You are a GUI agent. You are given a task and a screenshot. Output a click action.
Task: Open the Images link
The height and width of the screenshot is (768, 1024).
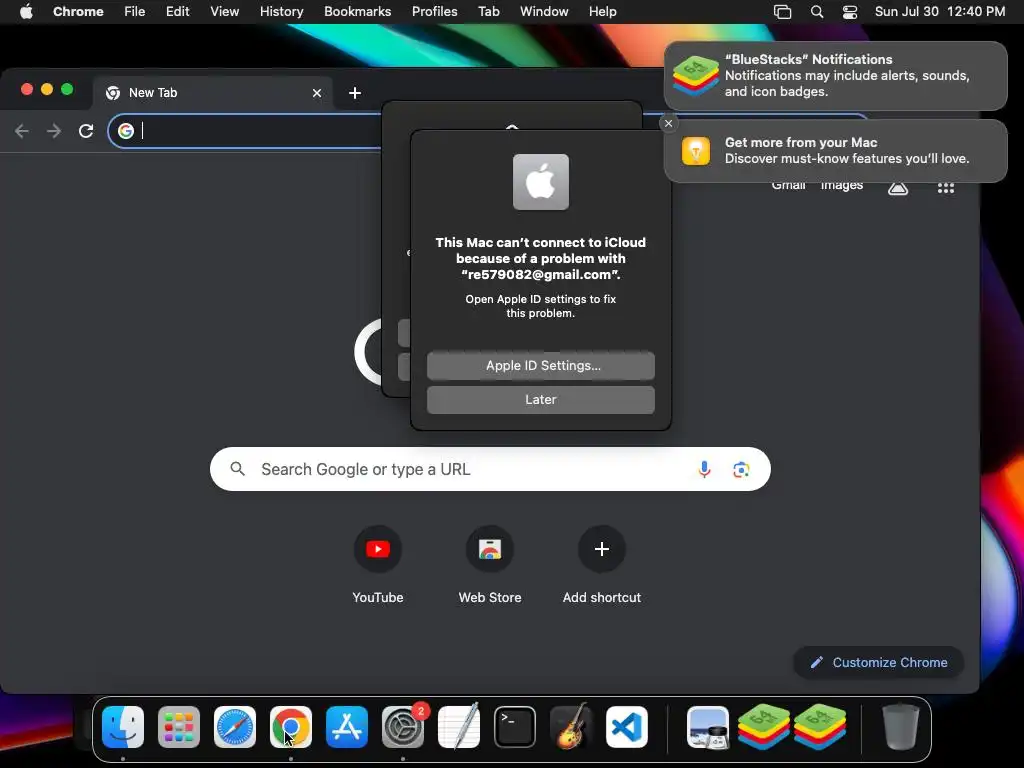coord(842,186)
